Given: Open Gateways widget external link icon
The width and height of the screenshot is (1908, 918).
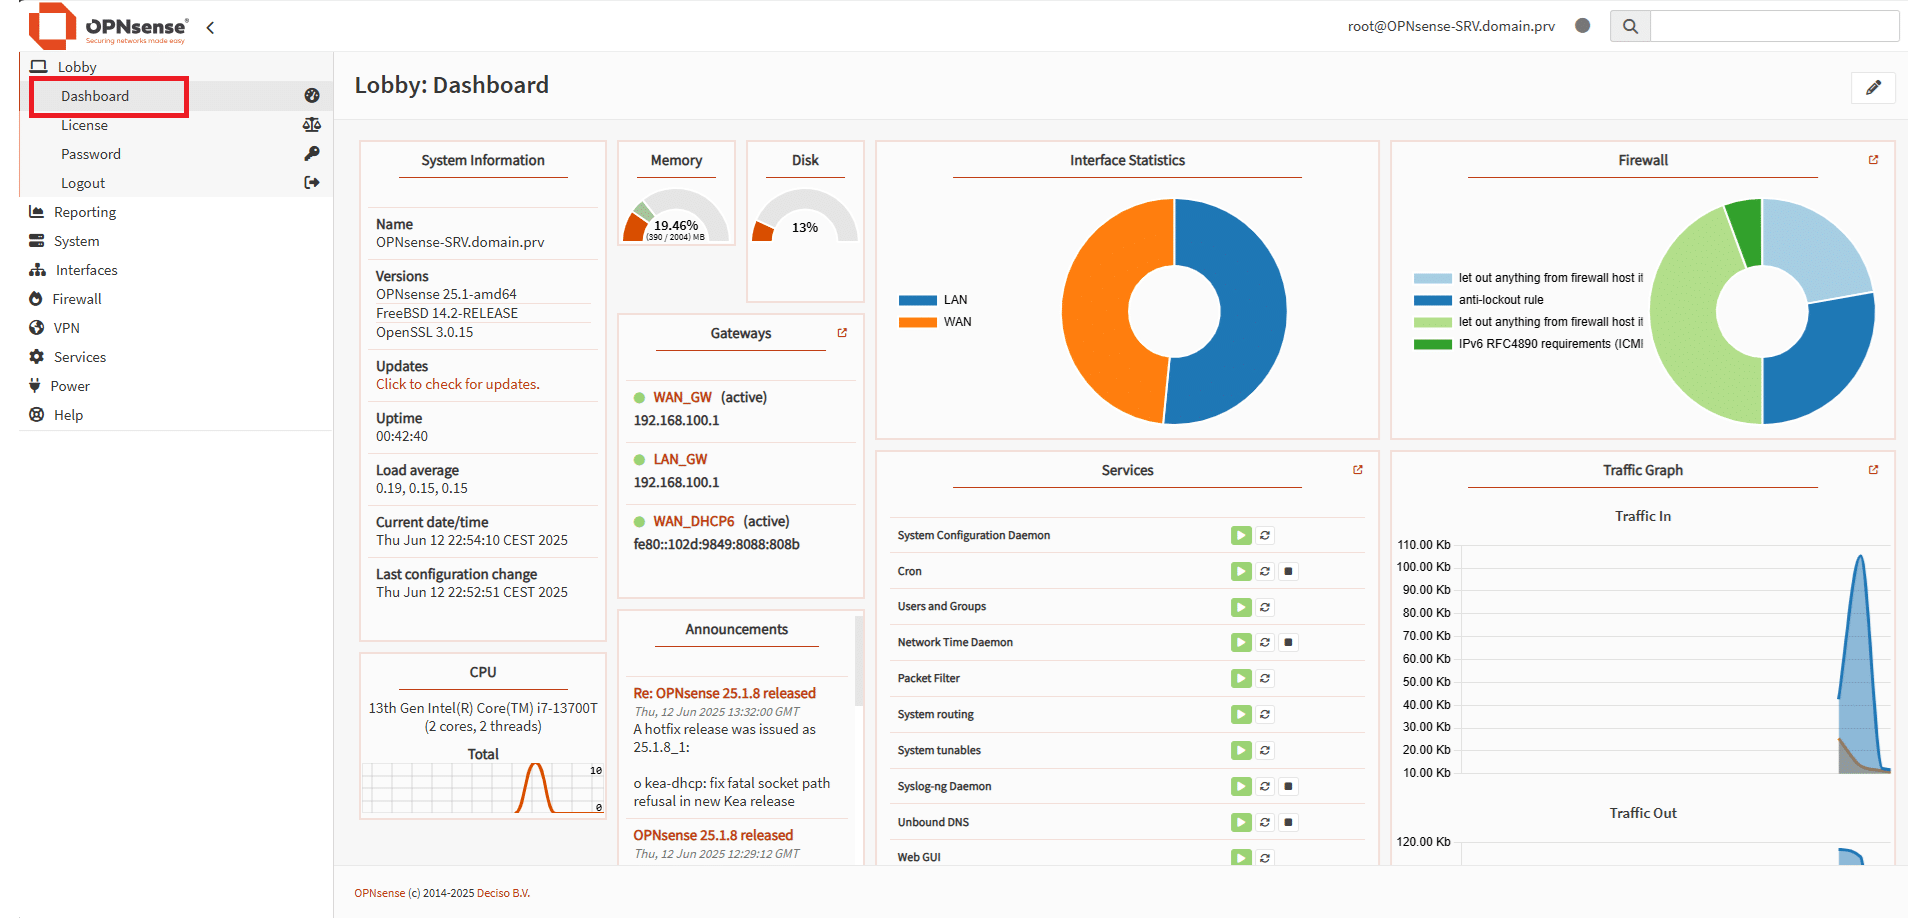Looking at the screenshot, I should (x=842, y=333).
